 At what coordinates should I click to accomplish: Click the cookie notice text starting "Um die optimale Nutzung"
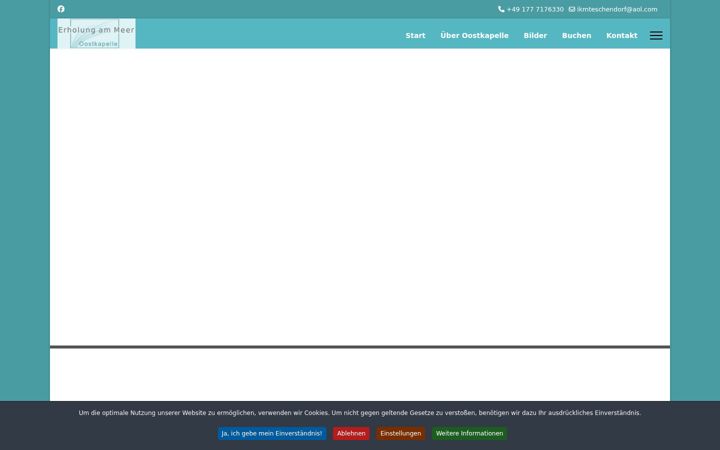[360, 413]
